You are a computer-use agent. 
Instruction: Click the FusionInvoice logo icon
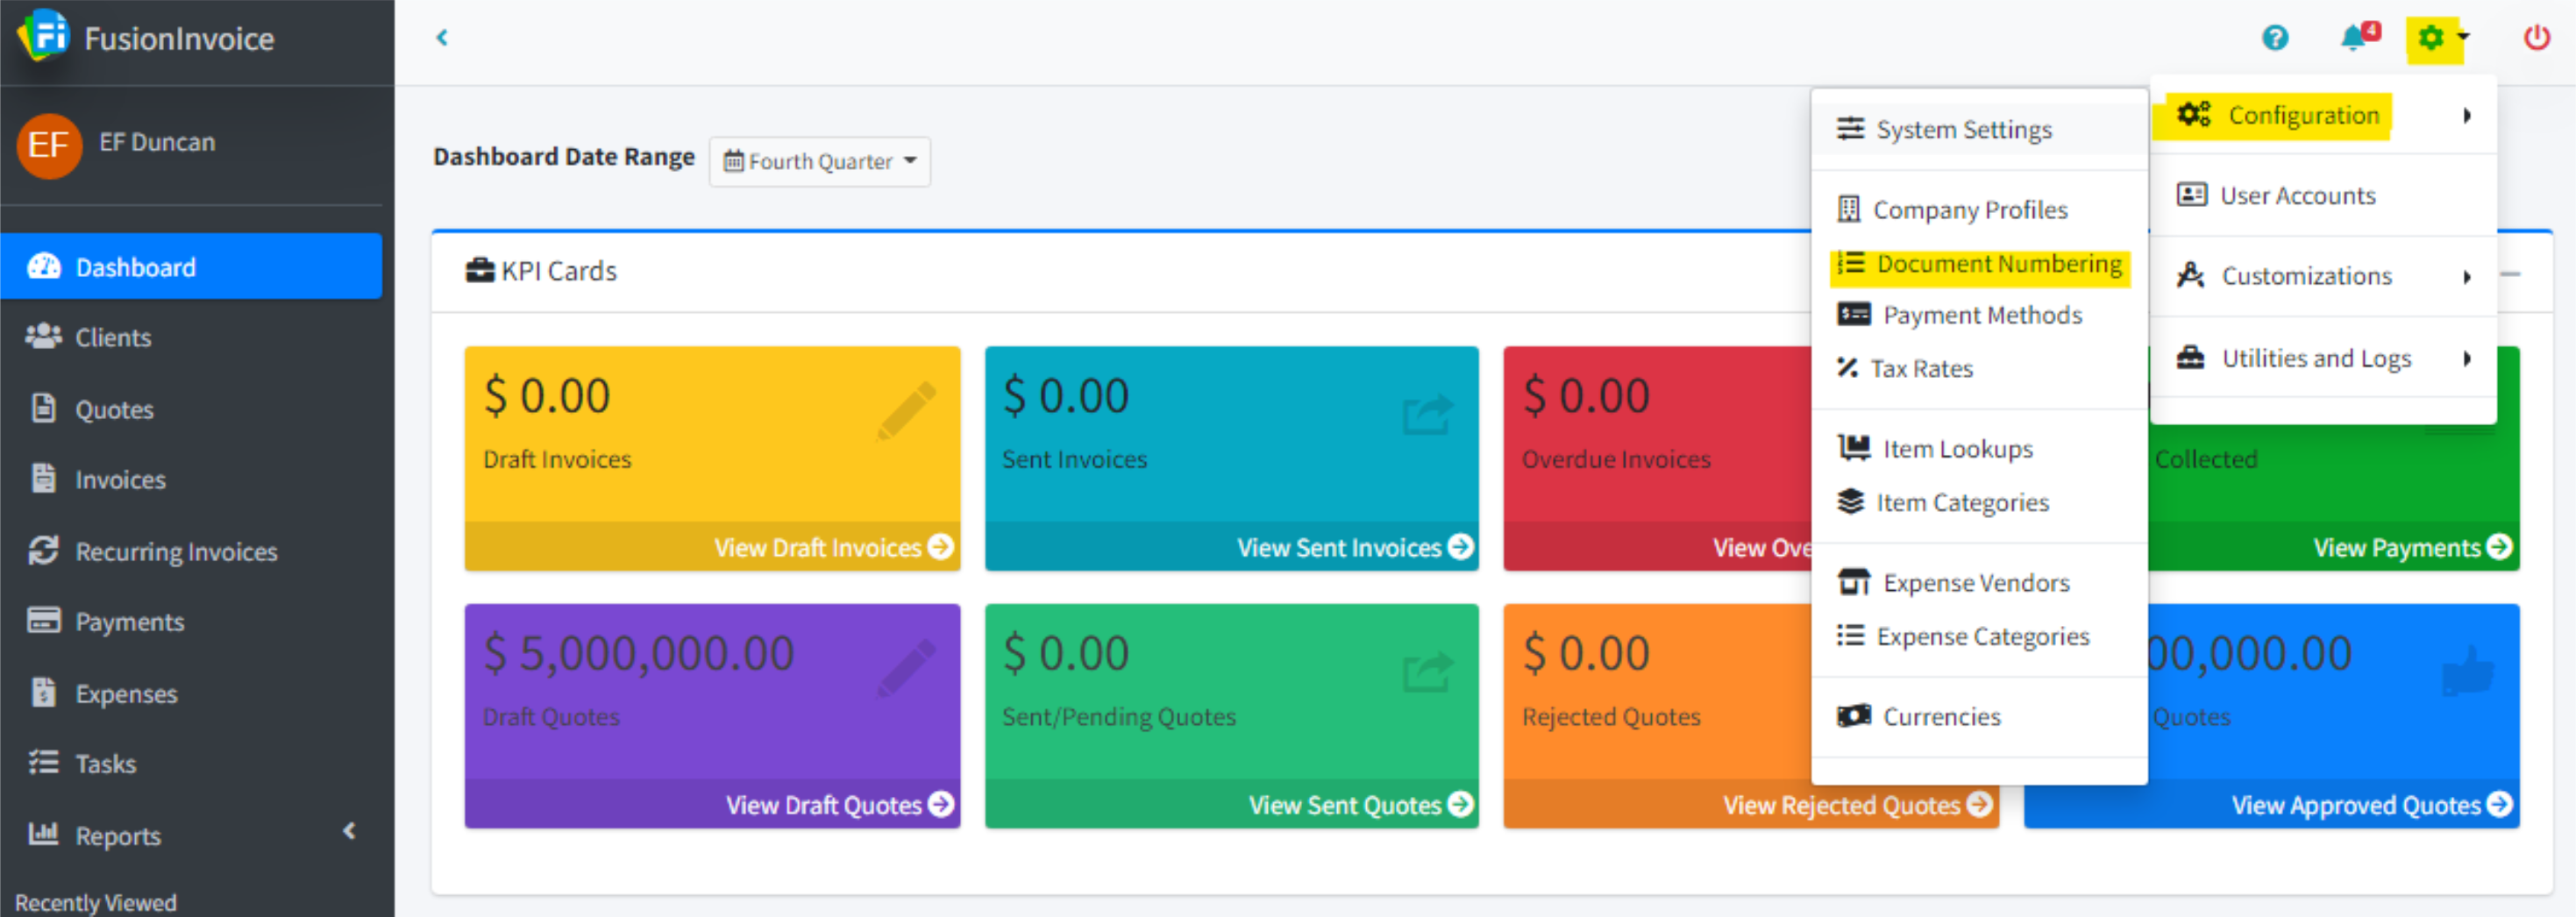[x=43, y=36]
